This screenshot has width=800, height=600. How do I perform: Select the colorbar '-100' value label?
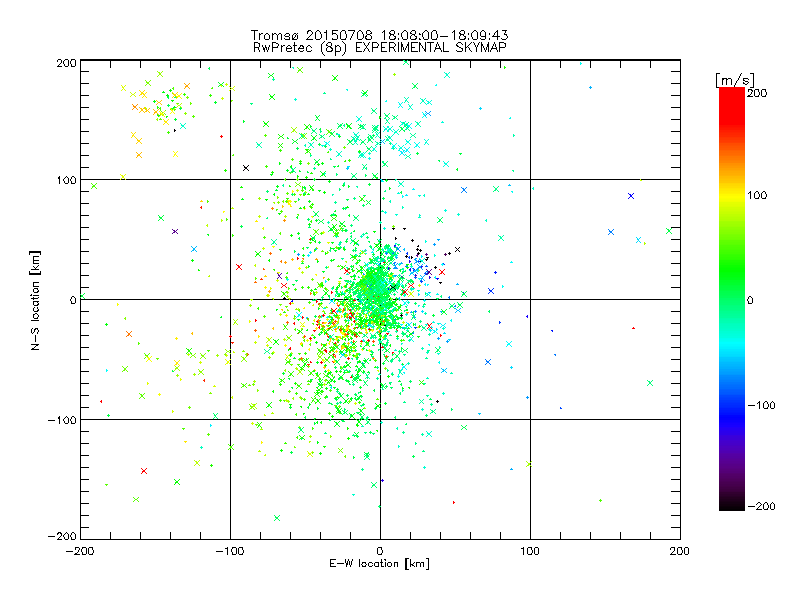coord(761,405)
